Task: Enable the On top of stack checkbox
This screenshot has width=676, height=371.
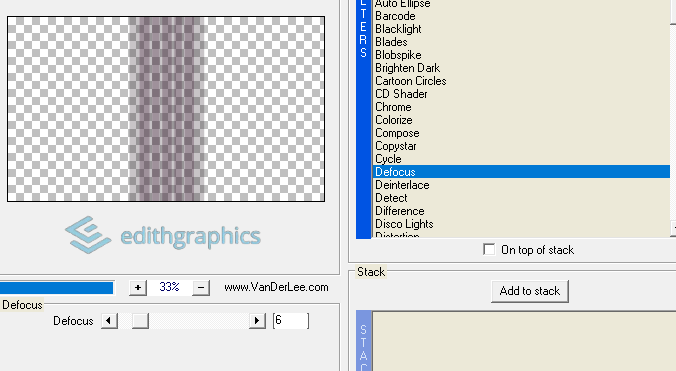Action: [x=489, y=249]
